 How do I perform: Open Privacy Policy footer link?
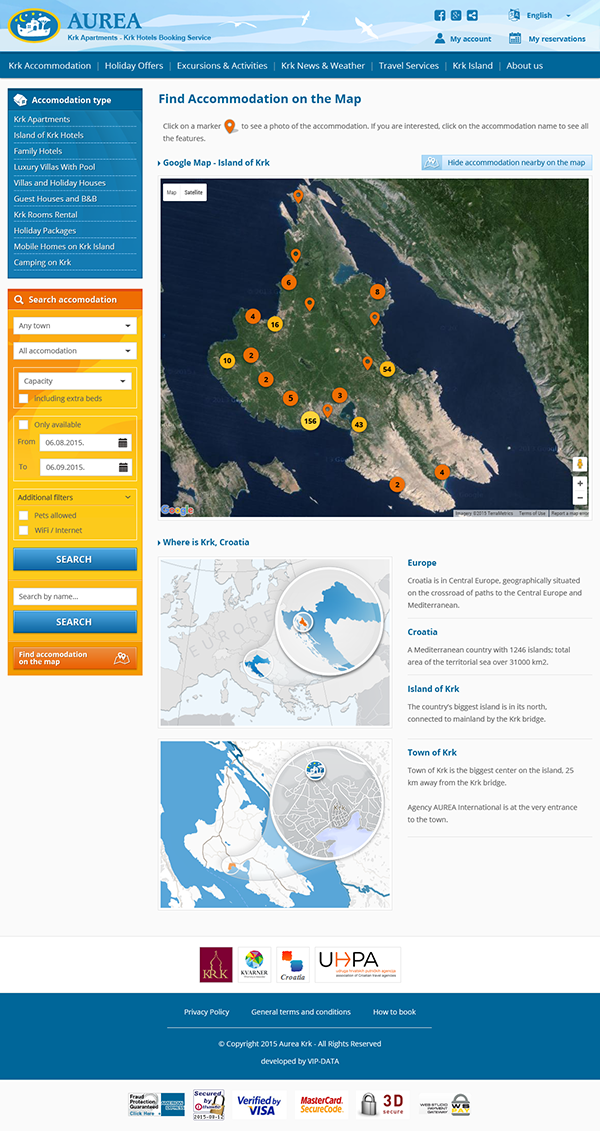(x=206, y=1012)
